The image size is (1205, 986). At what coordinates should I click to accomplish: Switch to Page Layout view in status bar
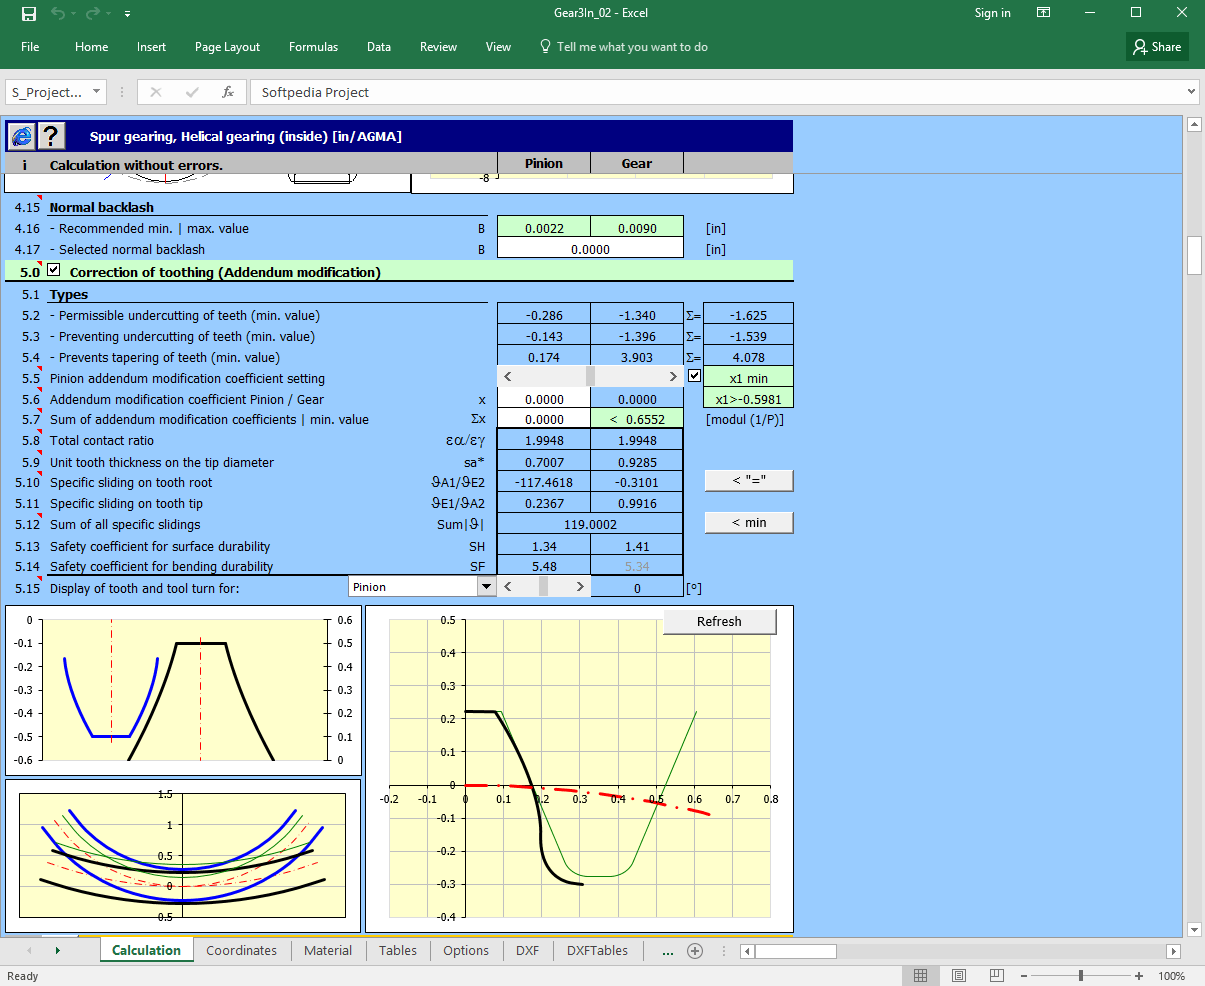coord(958,975)
